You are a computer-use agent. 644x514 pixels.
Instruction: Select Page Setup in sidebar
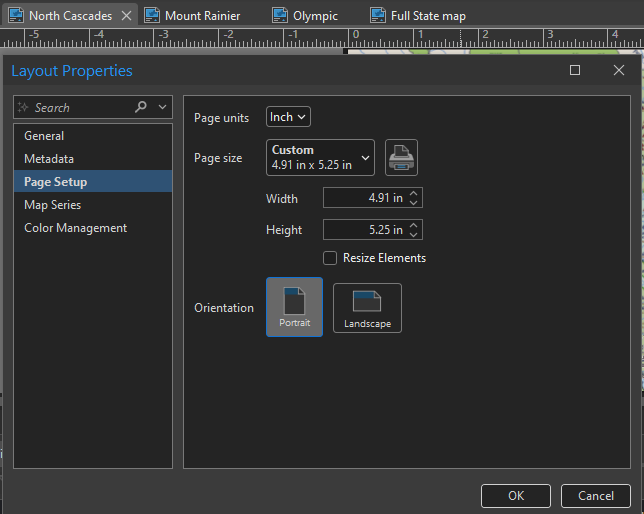point(93,182)
